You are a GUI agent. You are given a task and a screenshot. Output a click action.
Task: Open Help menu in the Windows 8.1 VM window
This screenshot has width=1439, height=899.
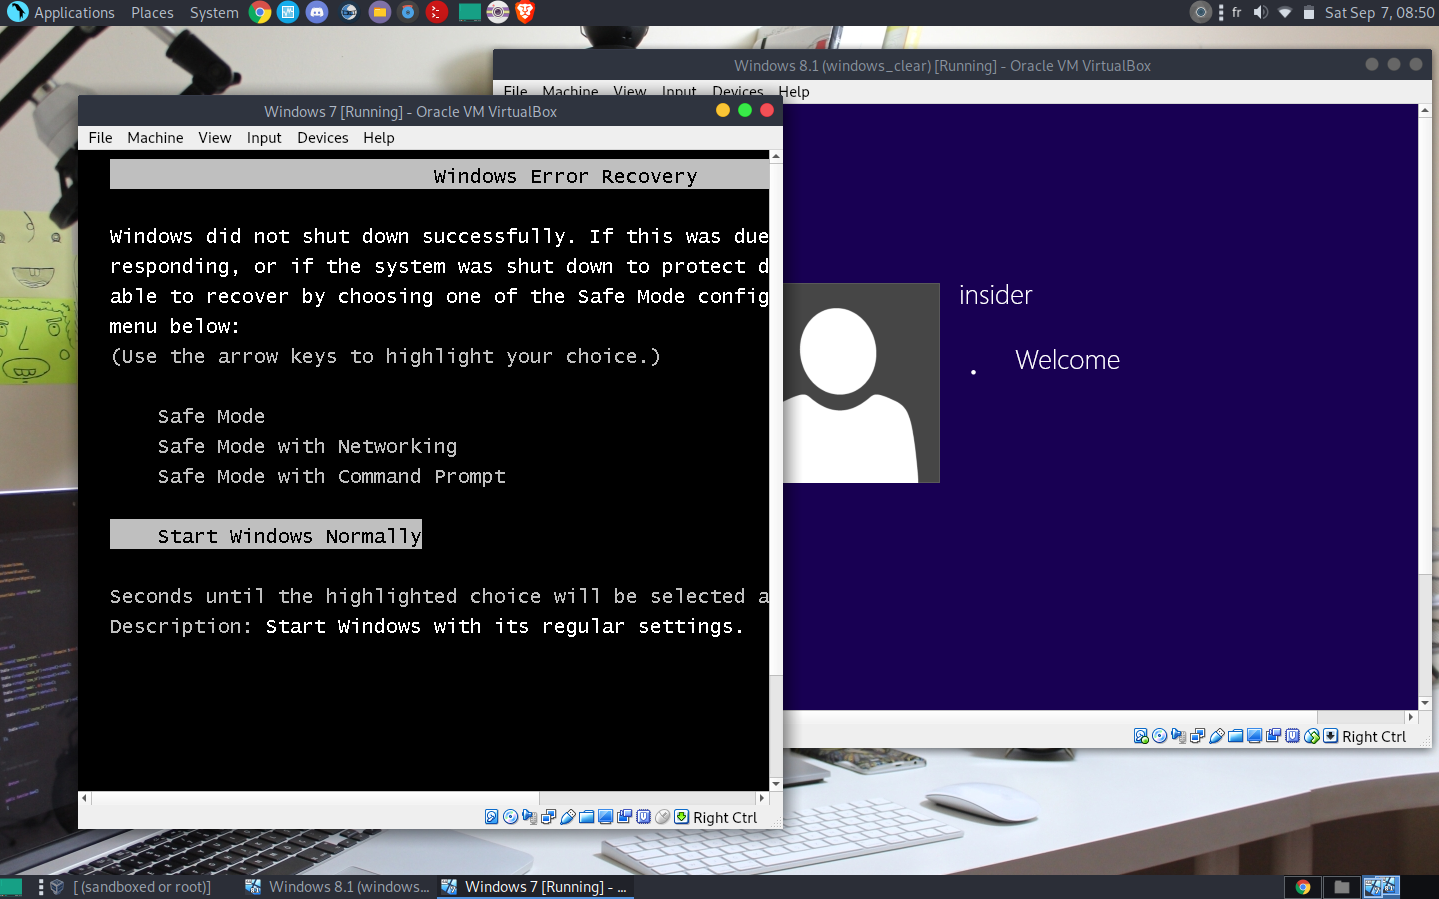[794, 92]
